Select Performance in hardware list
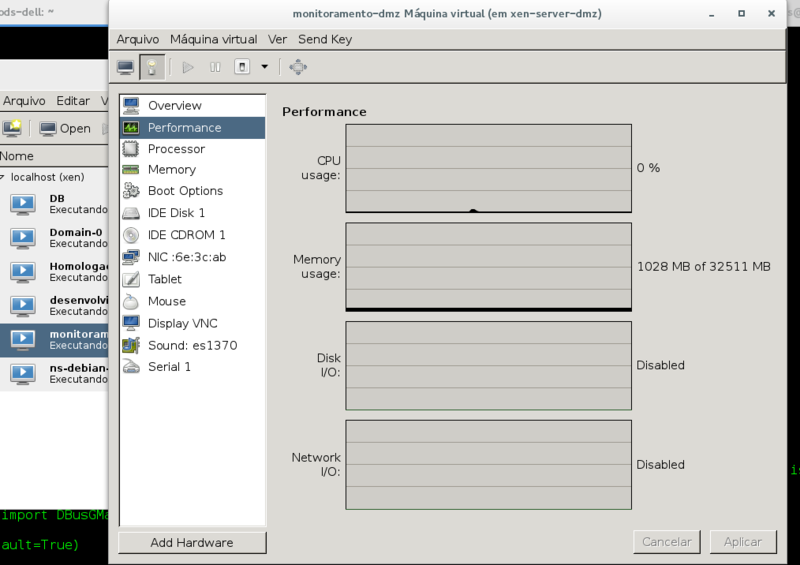800x565 pixels. (x=192, y=128)
